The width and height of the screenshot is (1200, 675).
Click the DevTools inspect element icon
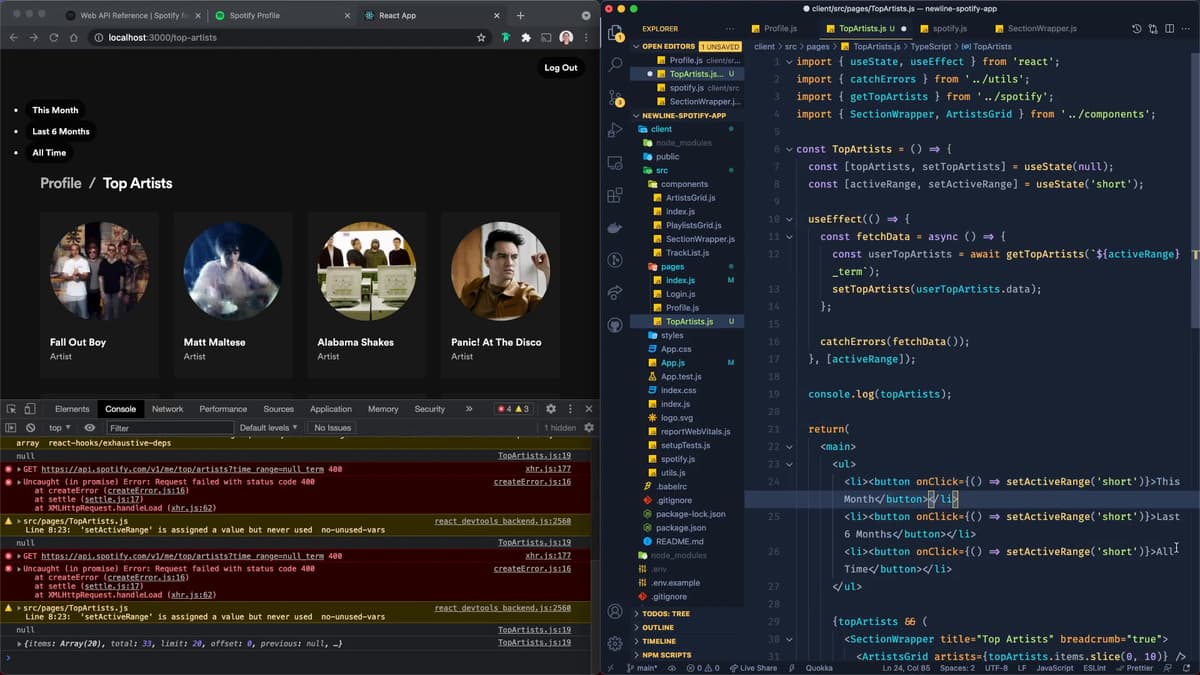click(11, 409)
